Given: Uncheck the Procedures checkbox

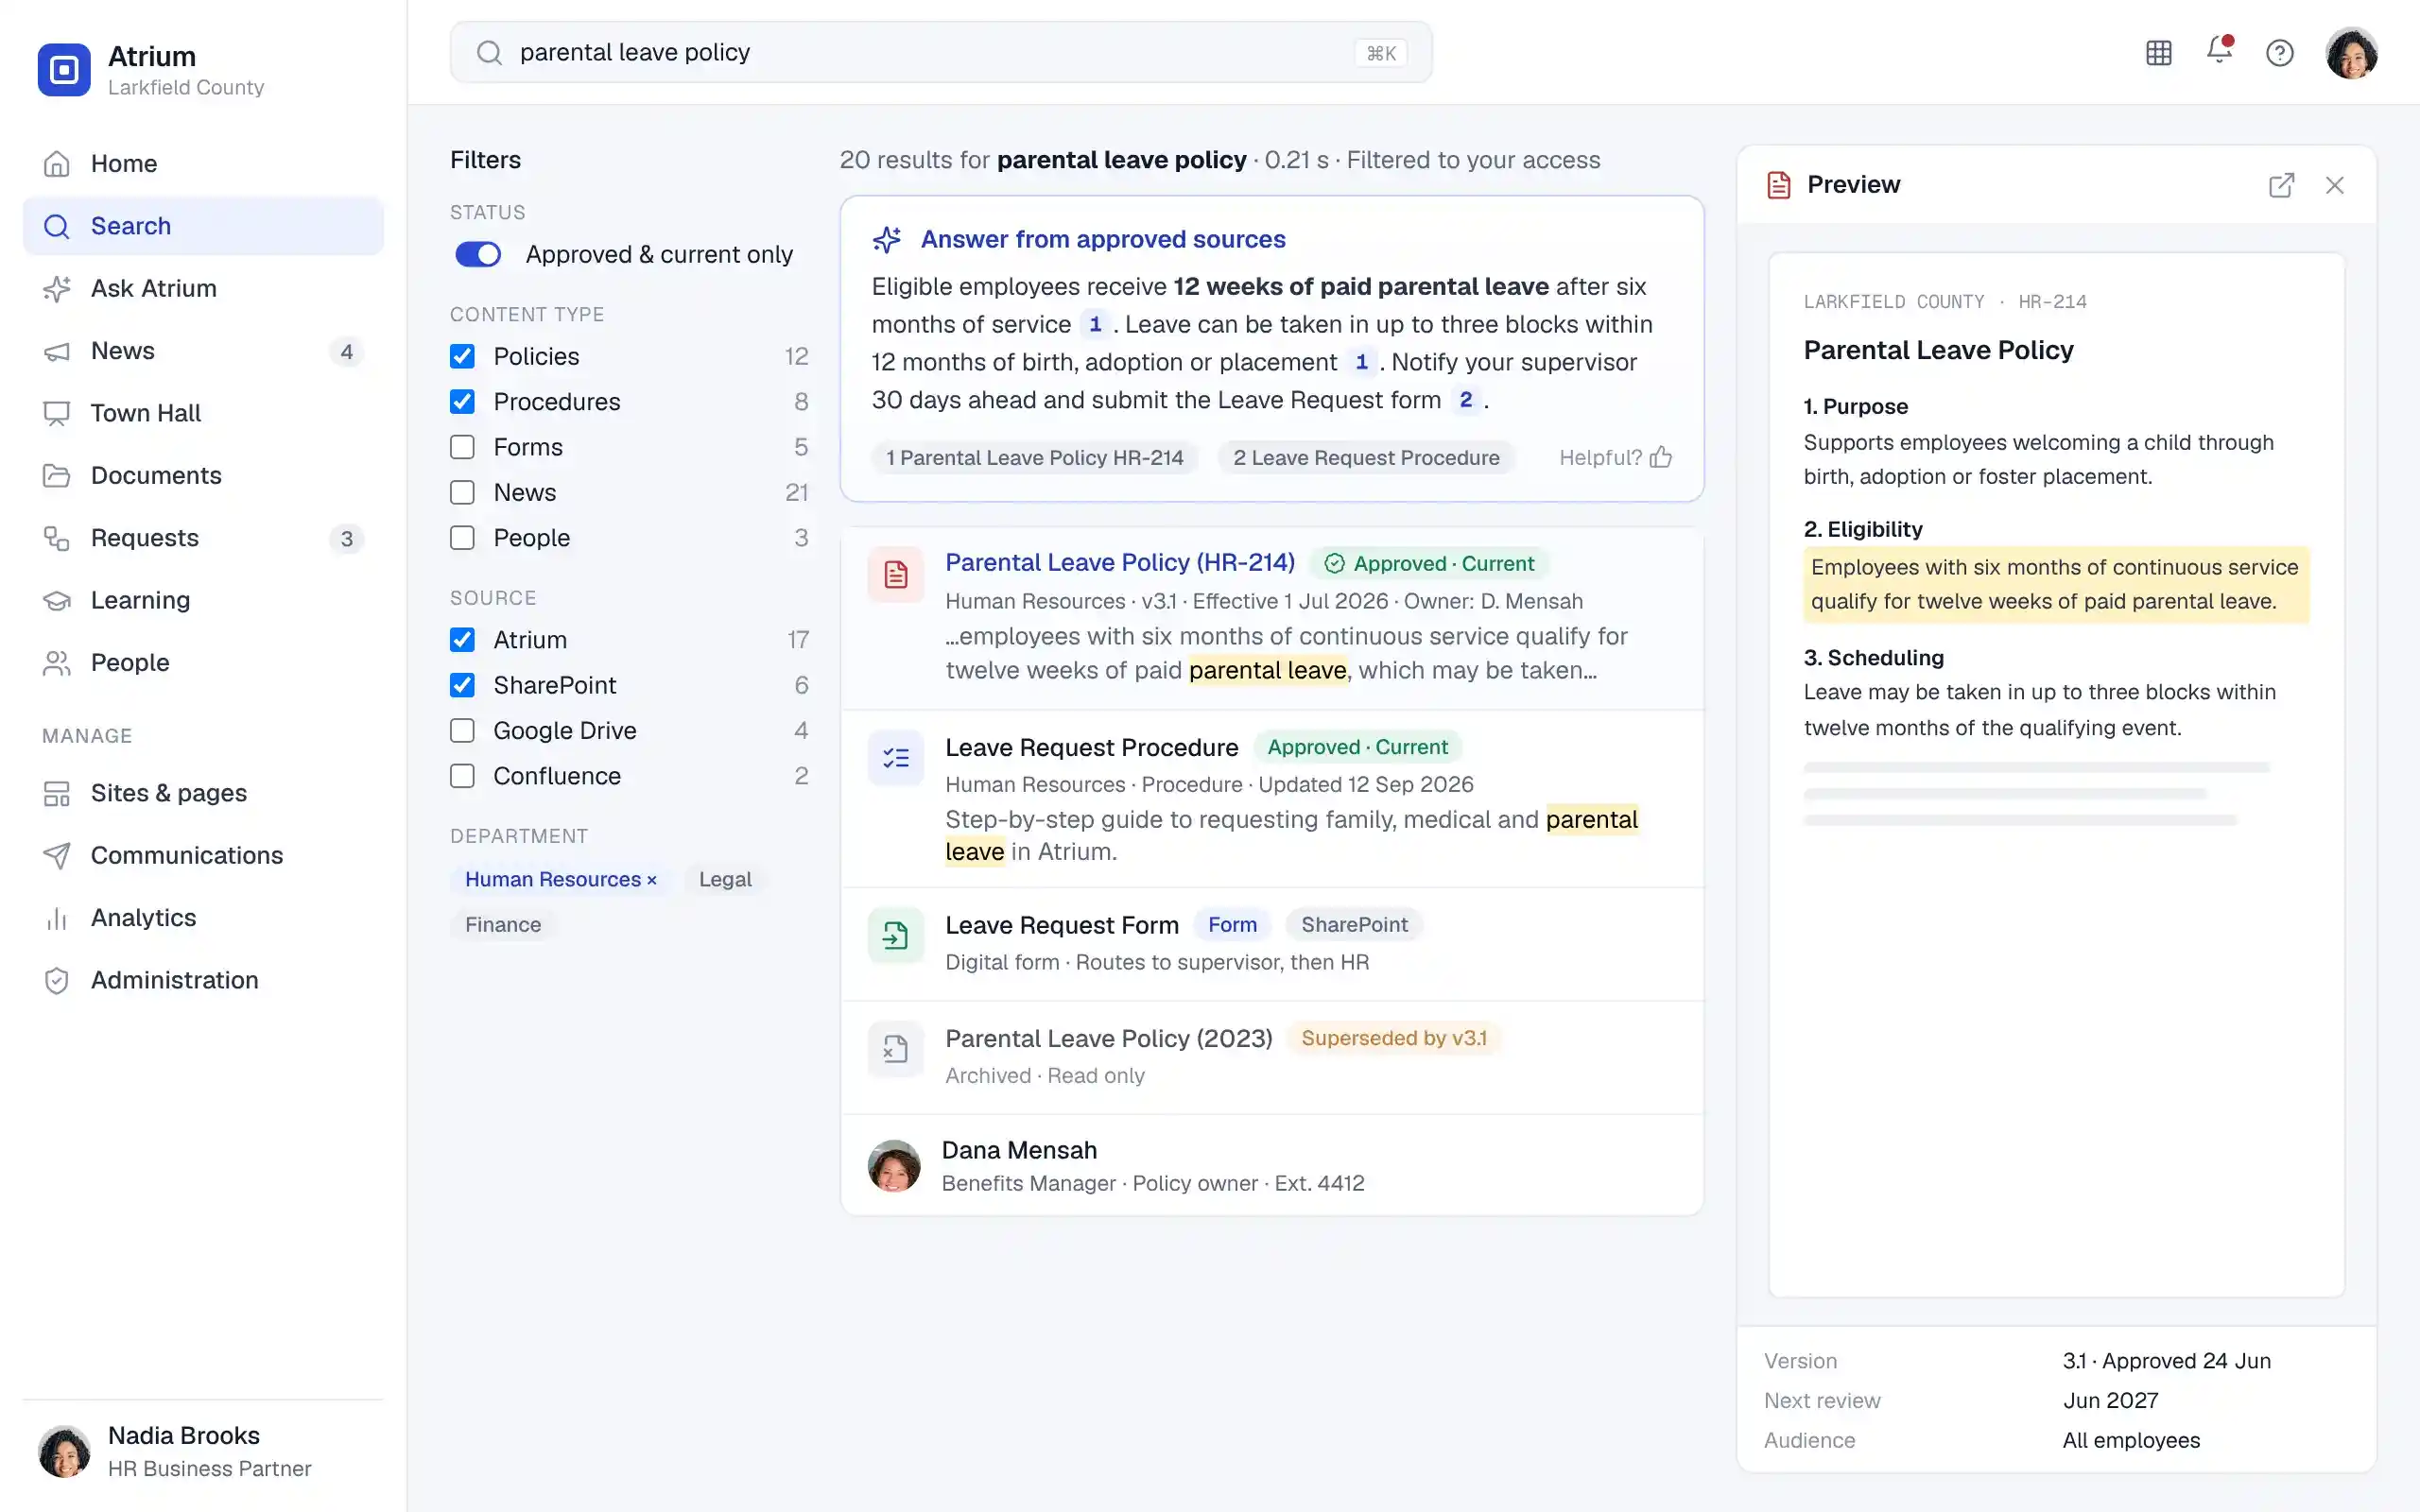Looking at the screenshot, I should point(462,401).
